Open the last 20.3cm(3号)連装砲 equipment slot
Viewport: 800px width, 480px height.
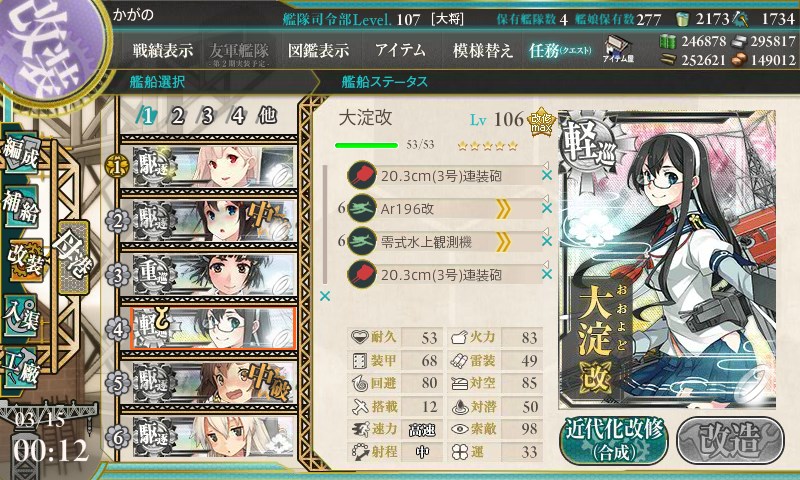coord(445,275)
